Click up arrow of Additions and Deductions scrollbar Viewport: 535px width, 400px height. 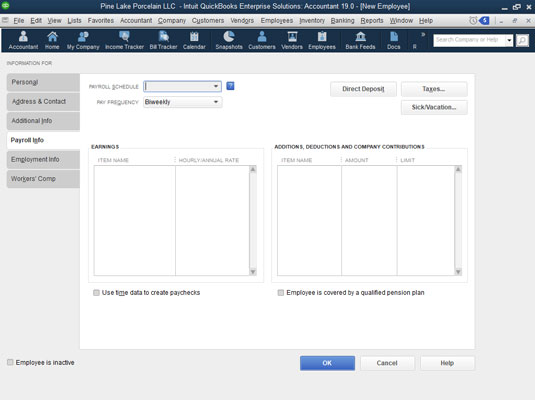458,169
